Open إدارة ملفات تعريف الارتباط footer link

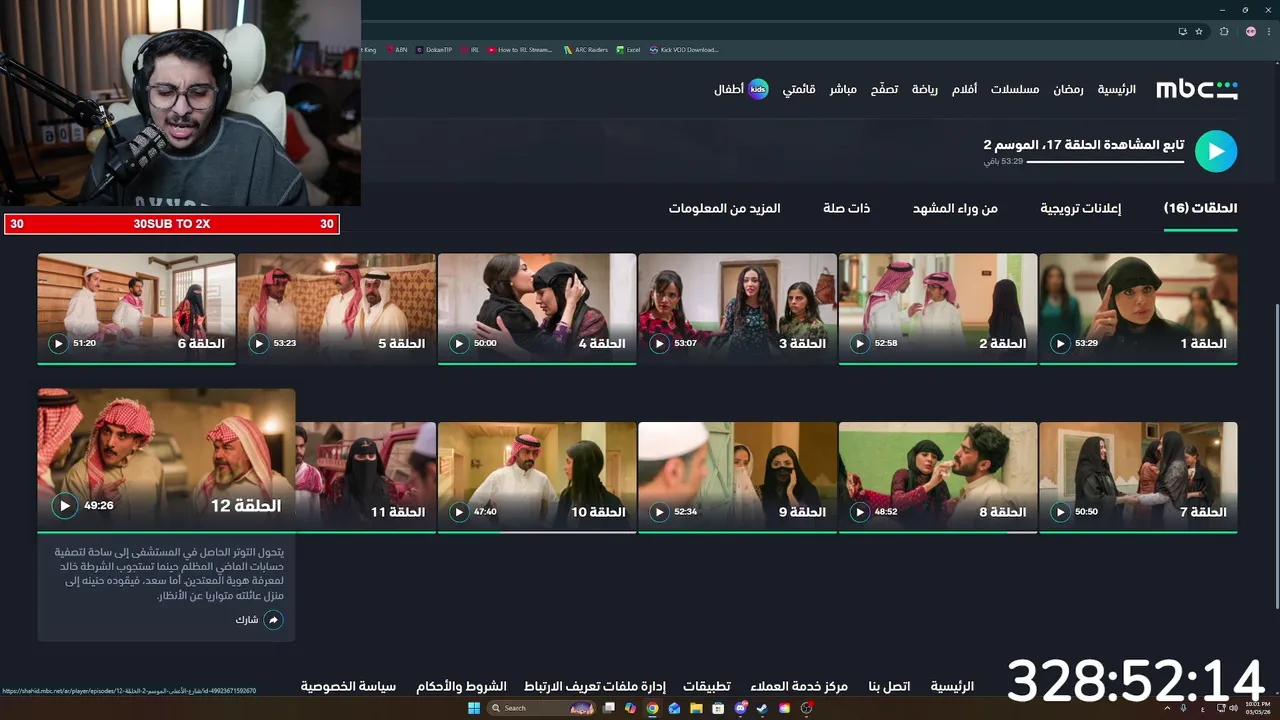click(595, 686)
